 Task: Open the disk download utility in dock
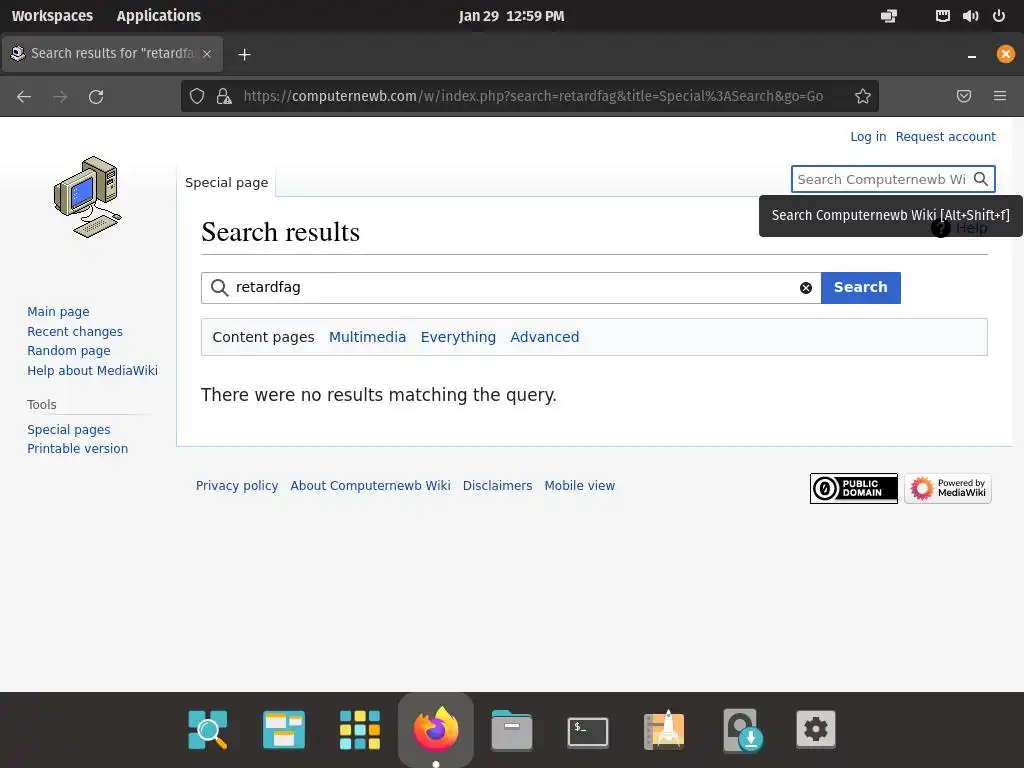pyautogui.click(x=743, y=729)
